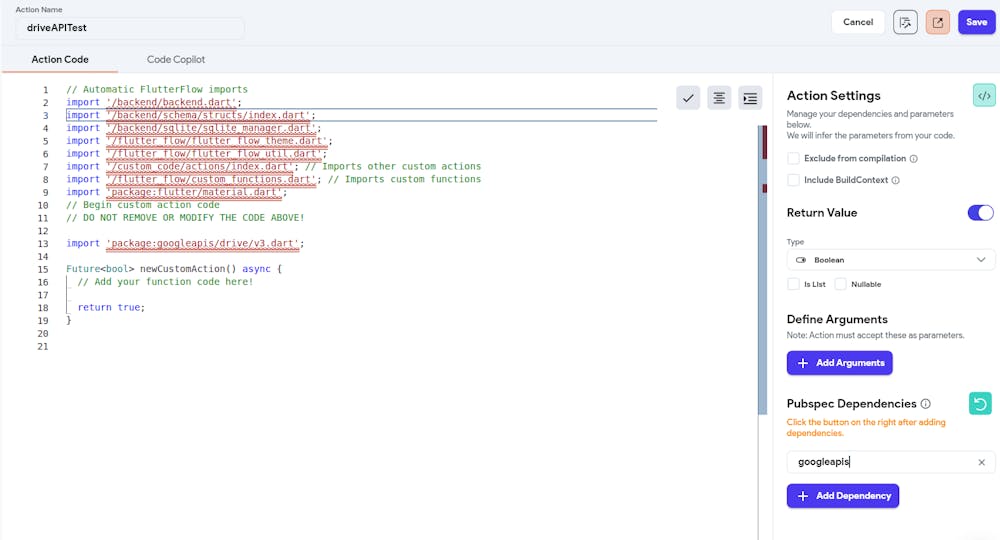
Task: Select the Action Code tab
Action: click(x=60, y=59)
